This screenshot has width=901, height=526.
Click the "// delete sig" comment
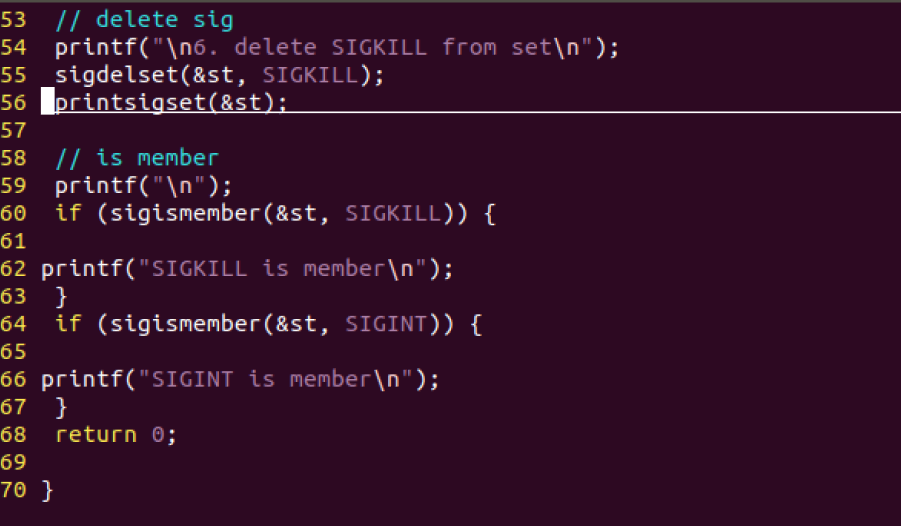[x=144, y=19]
